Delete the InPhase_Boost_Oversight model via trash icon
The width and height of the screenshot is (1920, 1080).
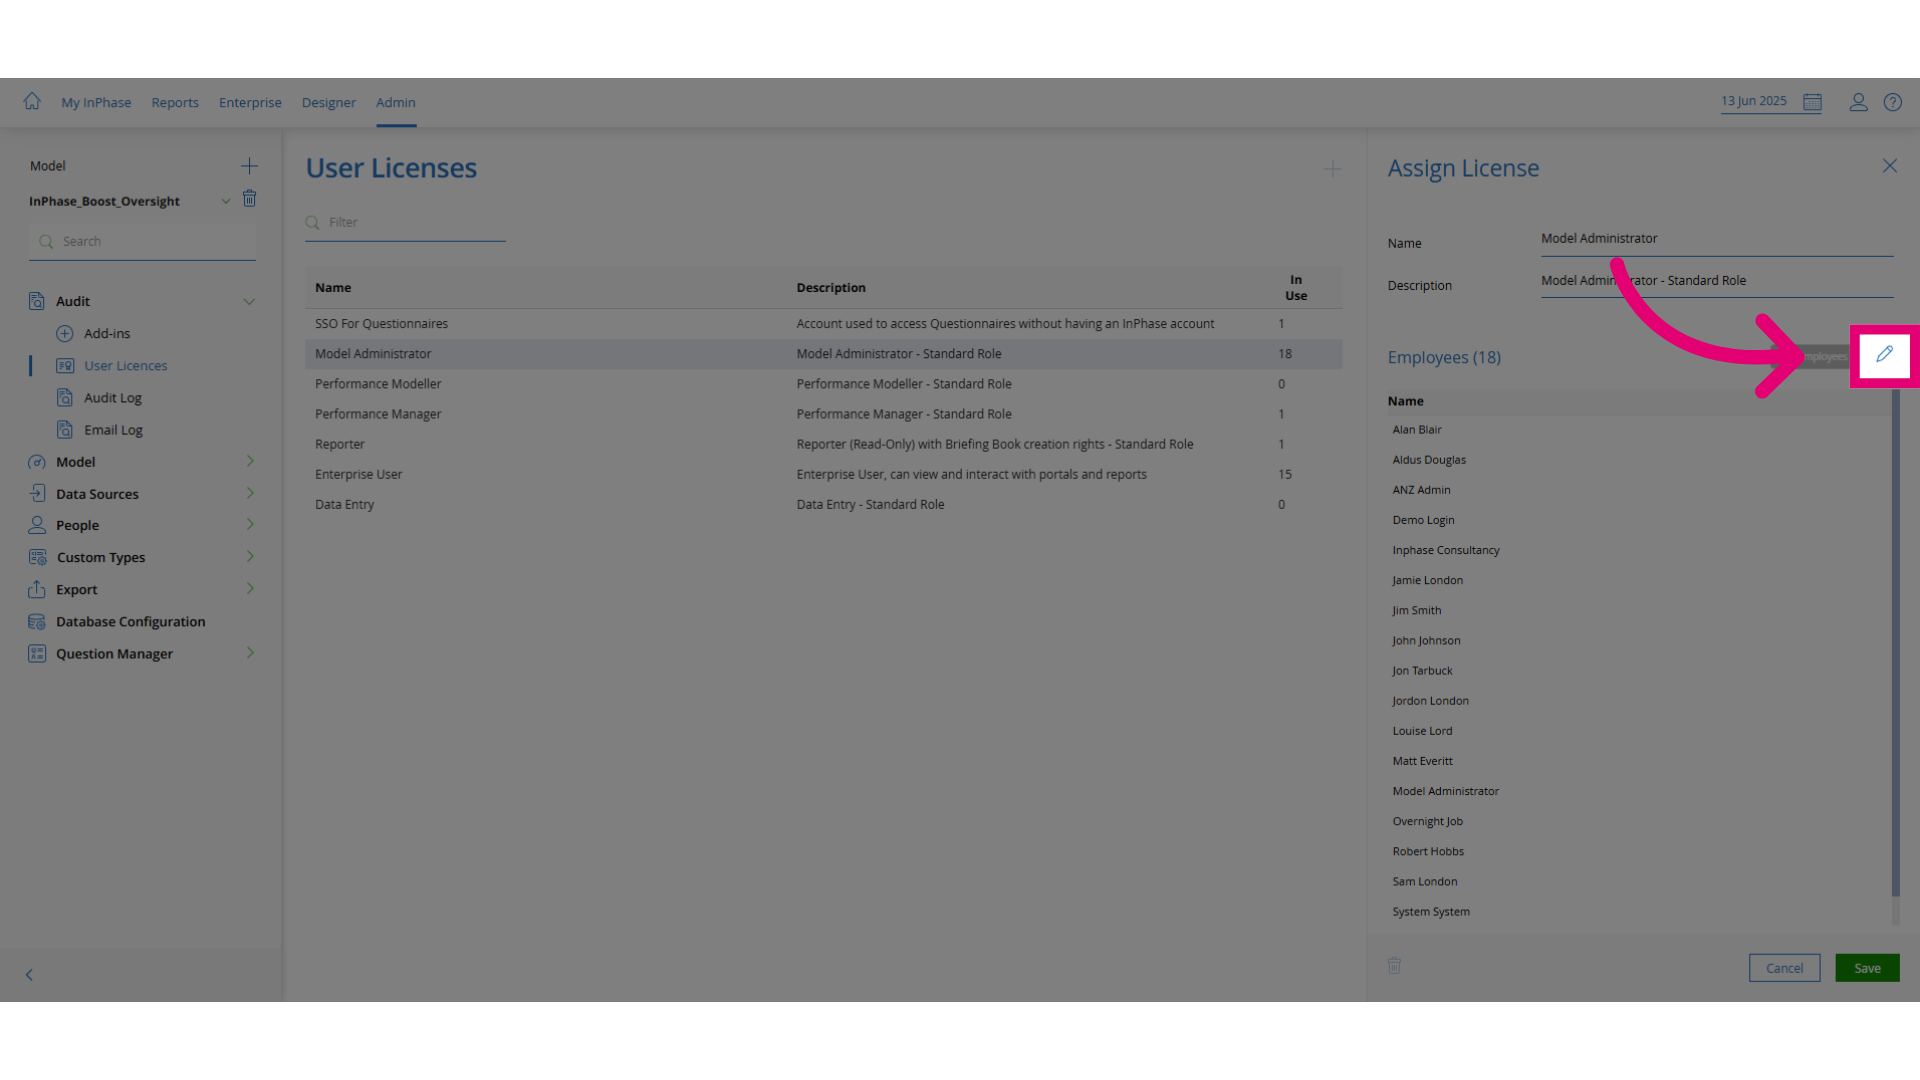coord(250,199)
